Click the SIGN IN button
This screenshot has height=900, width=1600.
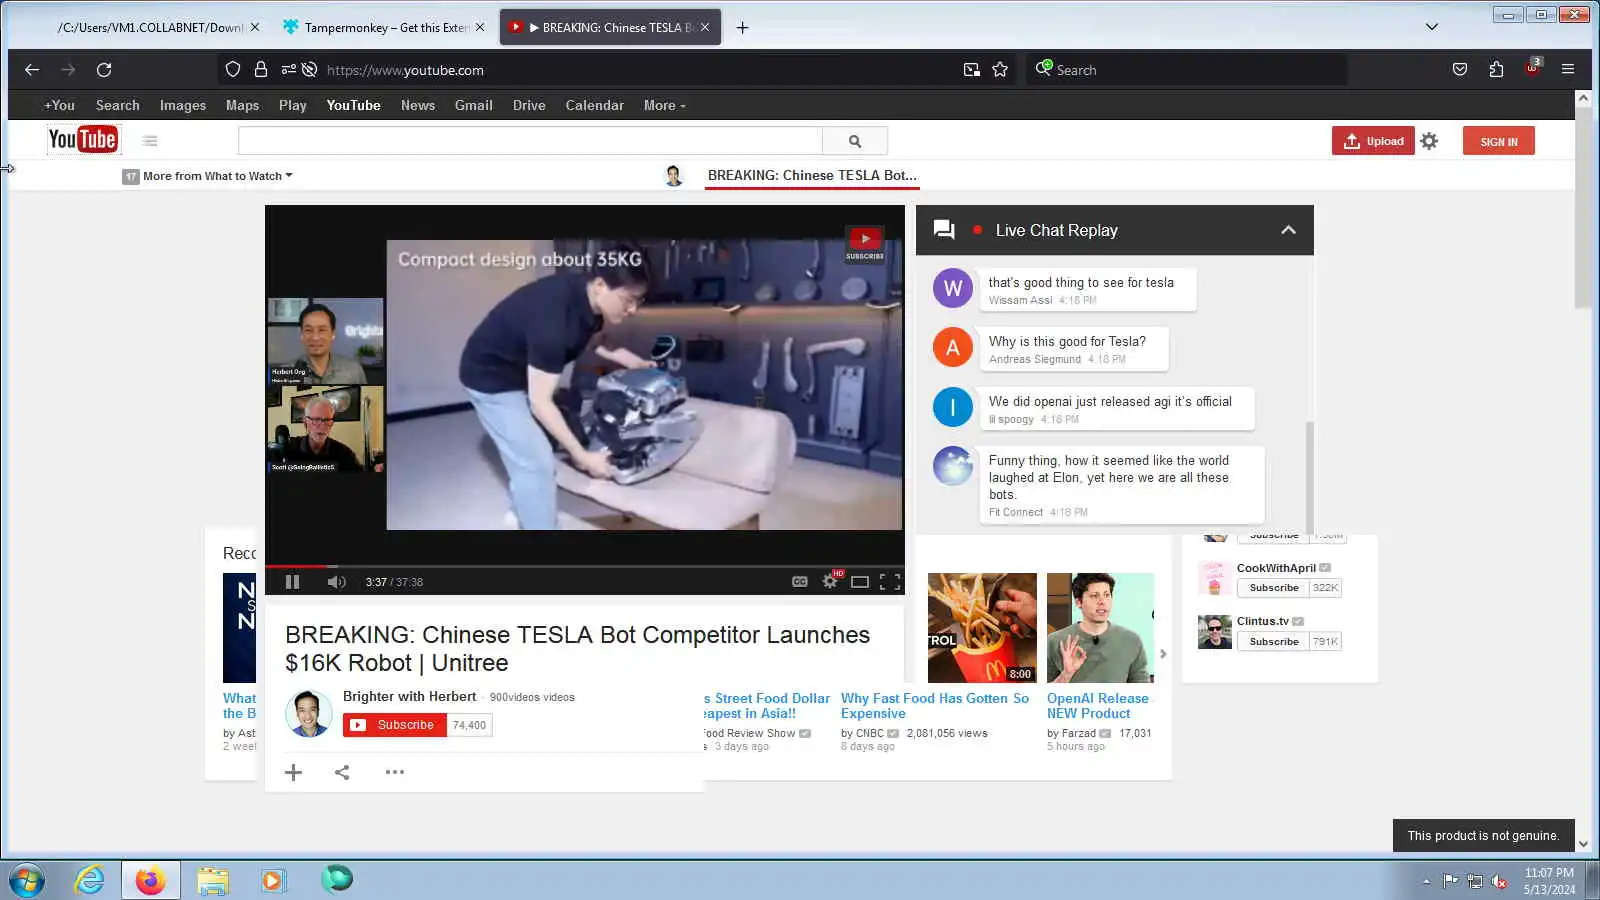coord(1498,141)
